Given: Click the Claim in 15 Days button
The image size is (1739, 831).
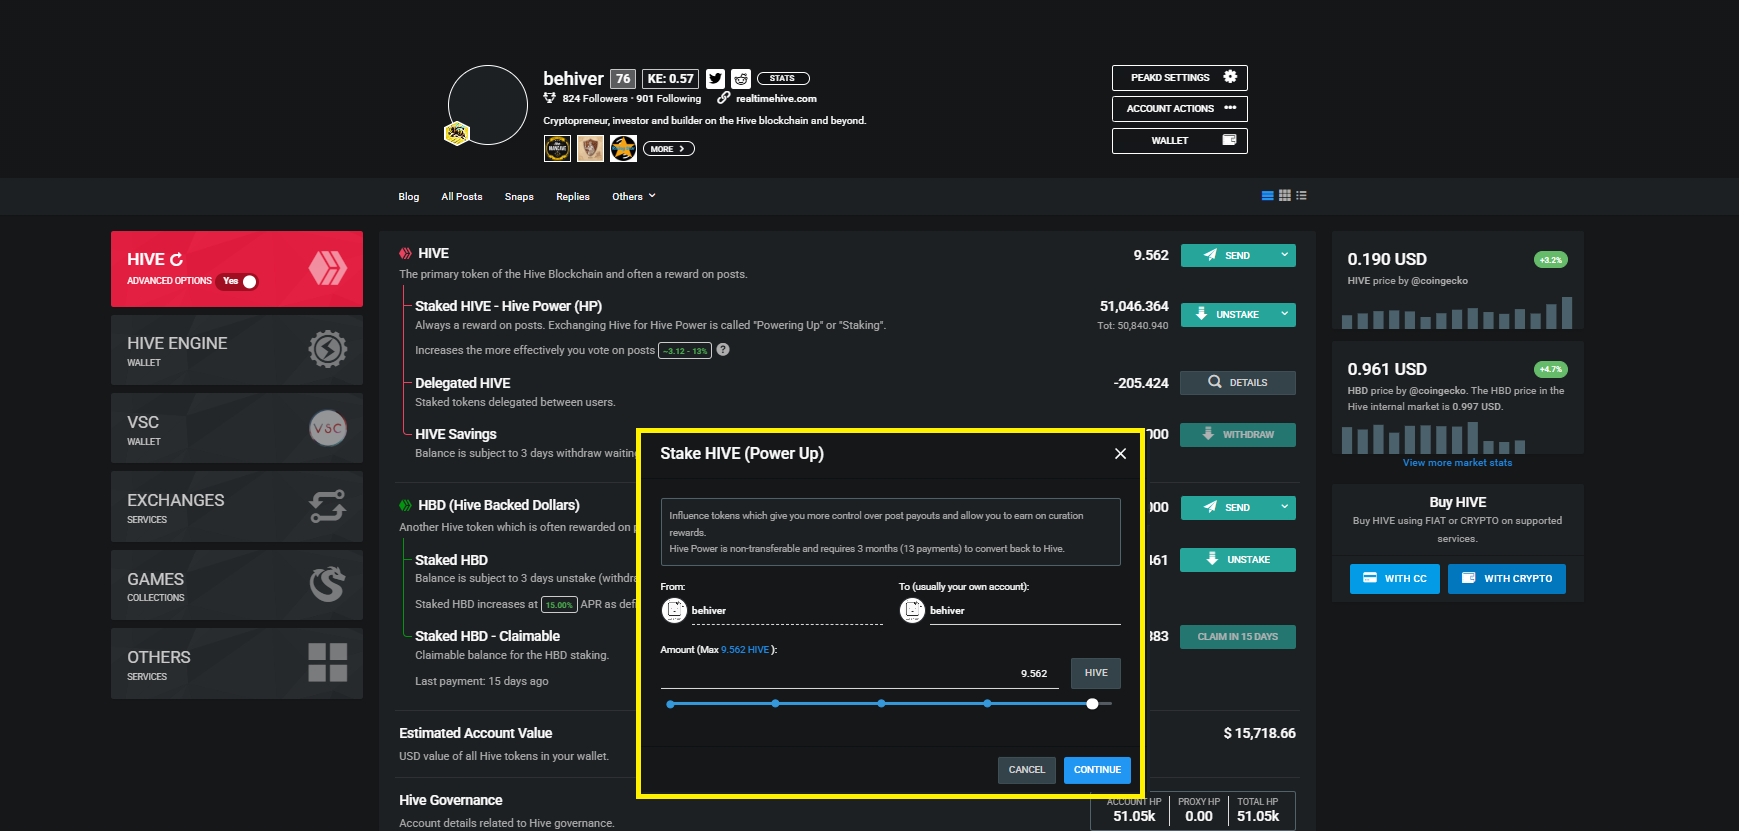Looking at the screenshot, I should point(1238,637).
